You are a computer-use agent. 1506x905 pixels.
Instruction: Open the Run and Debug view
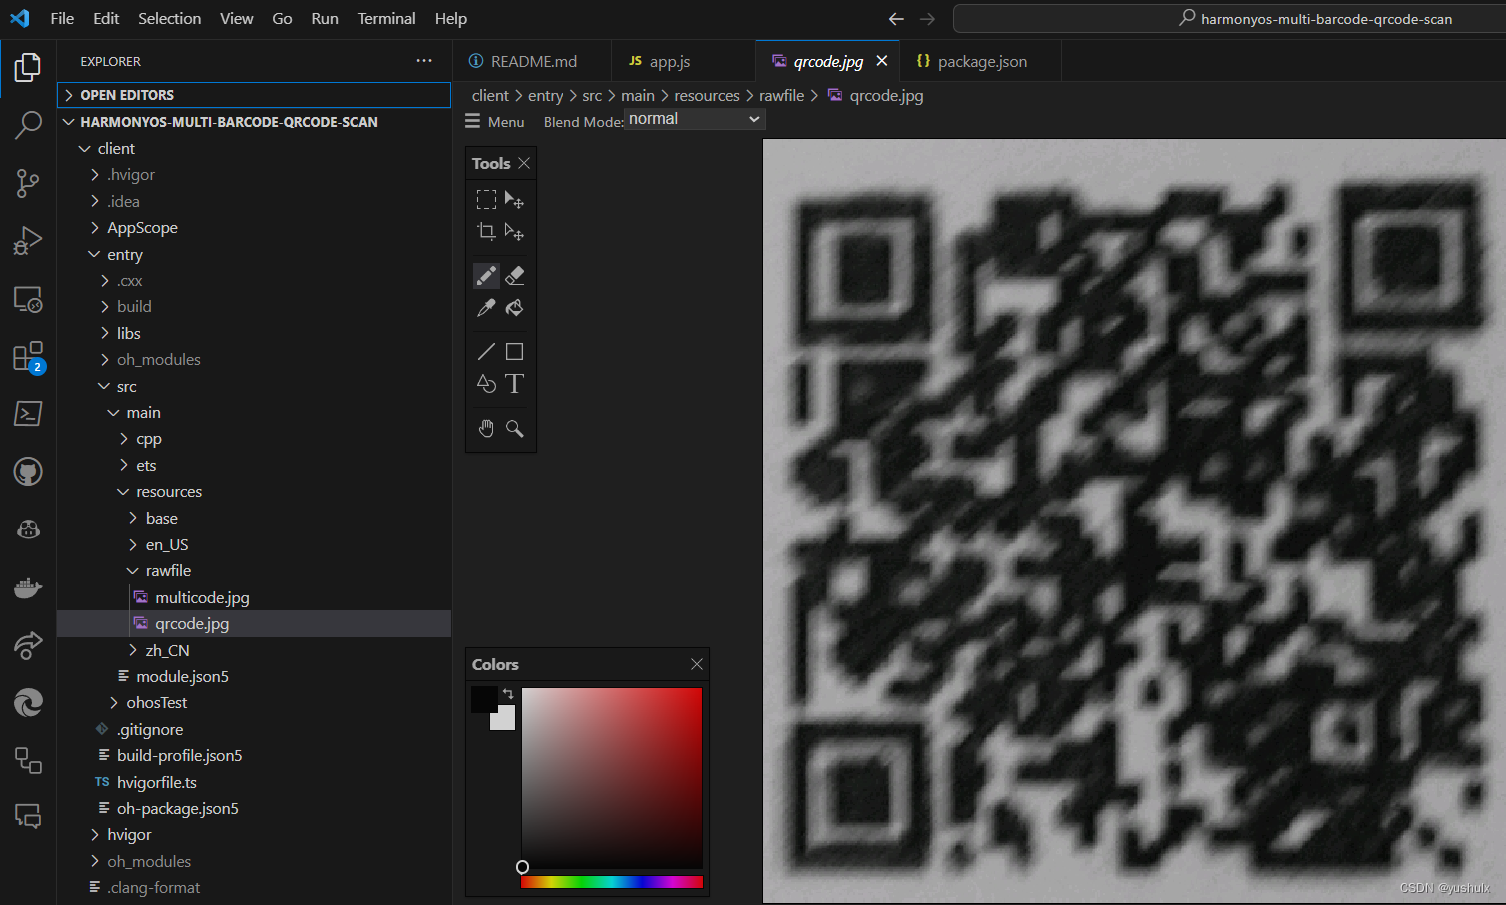28,241
